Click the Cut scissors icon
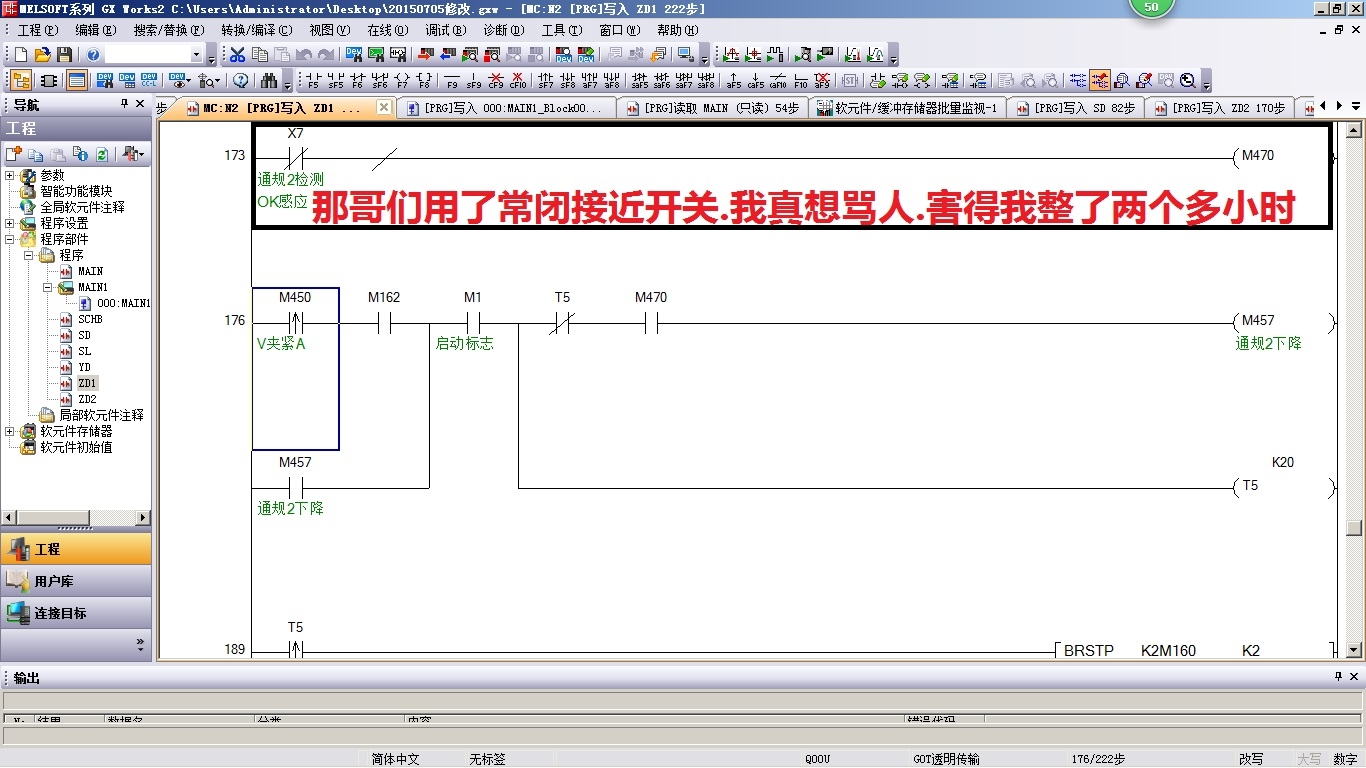 point(238,55)
